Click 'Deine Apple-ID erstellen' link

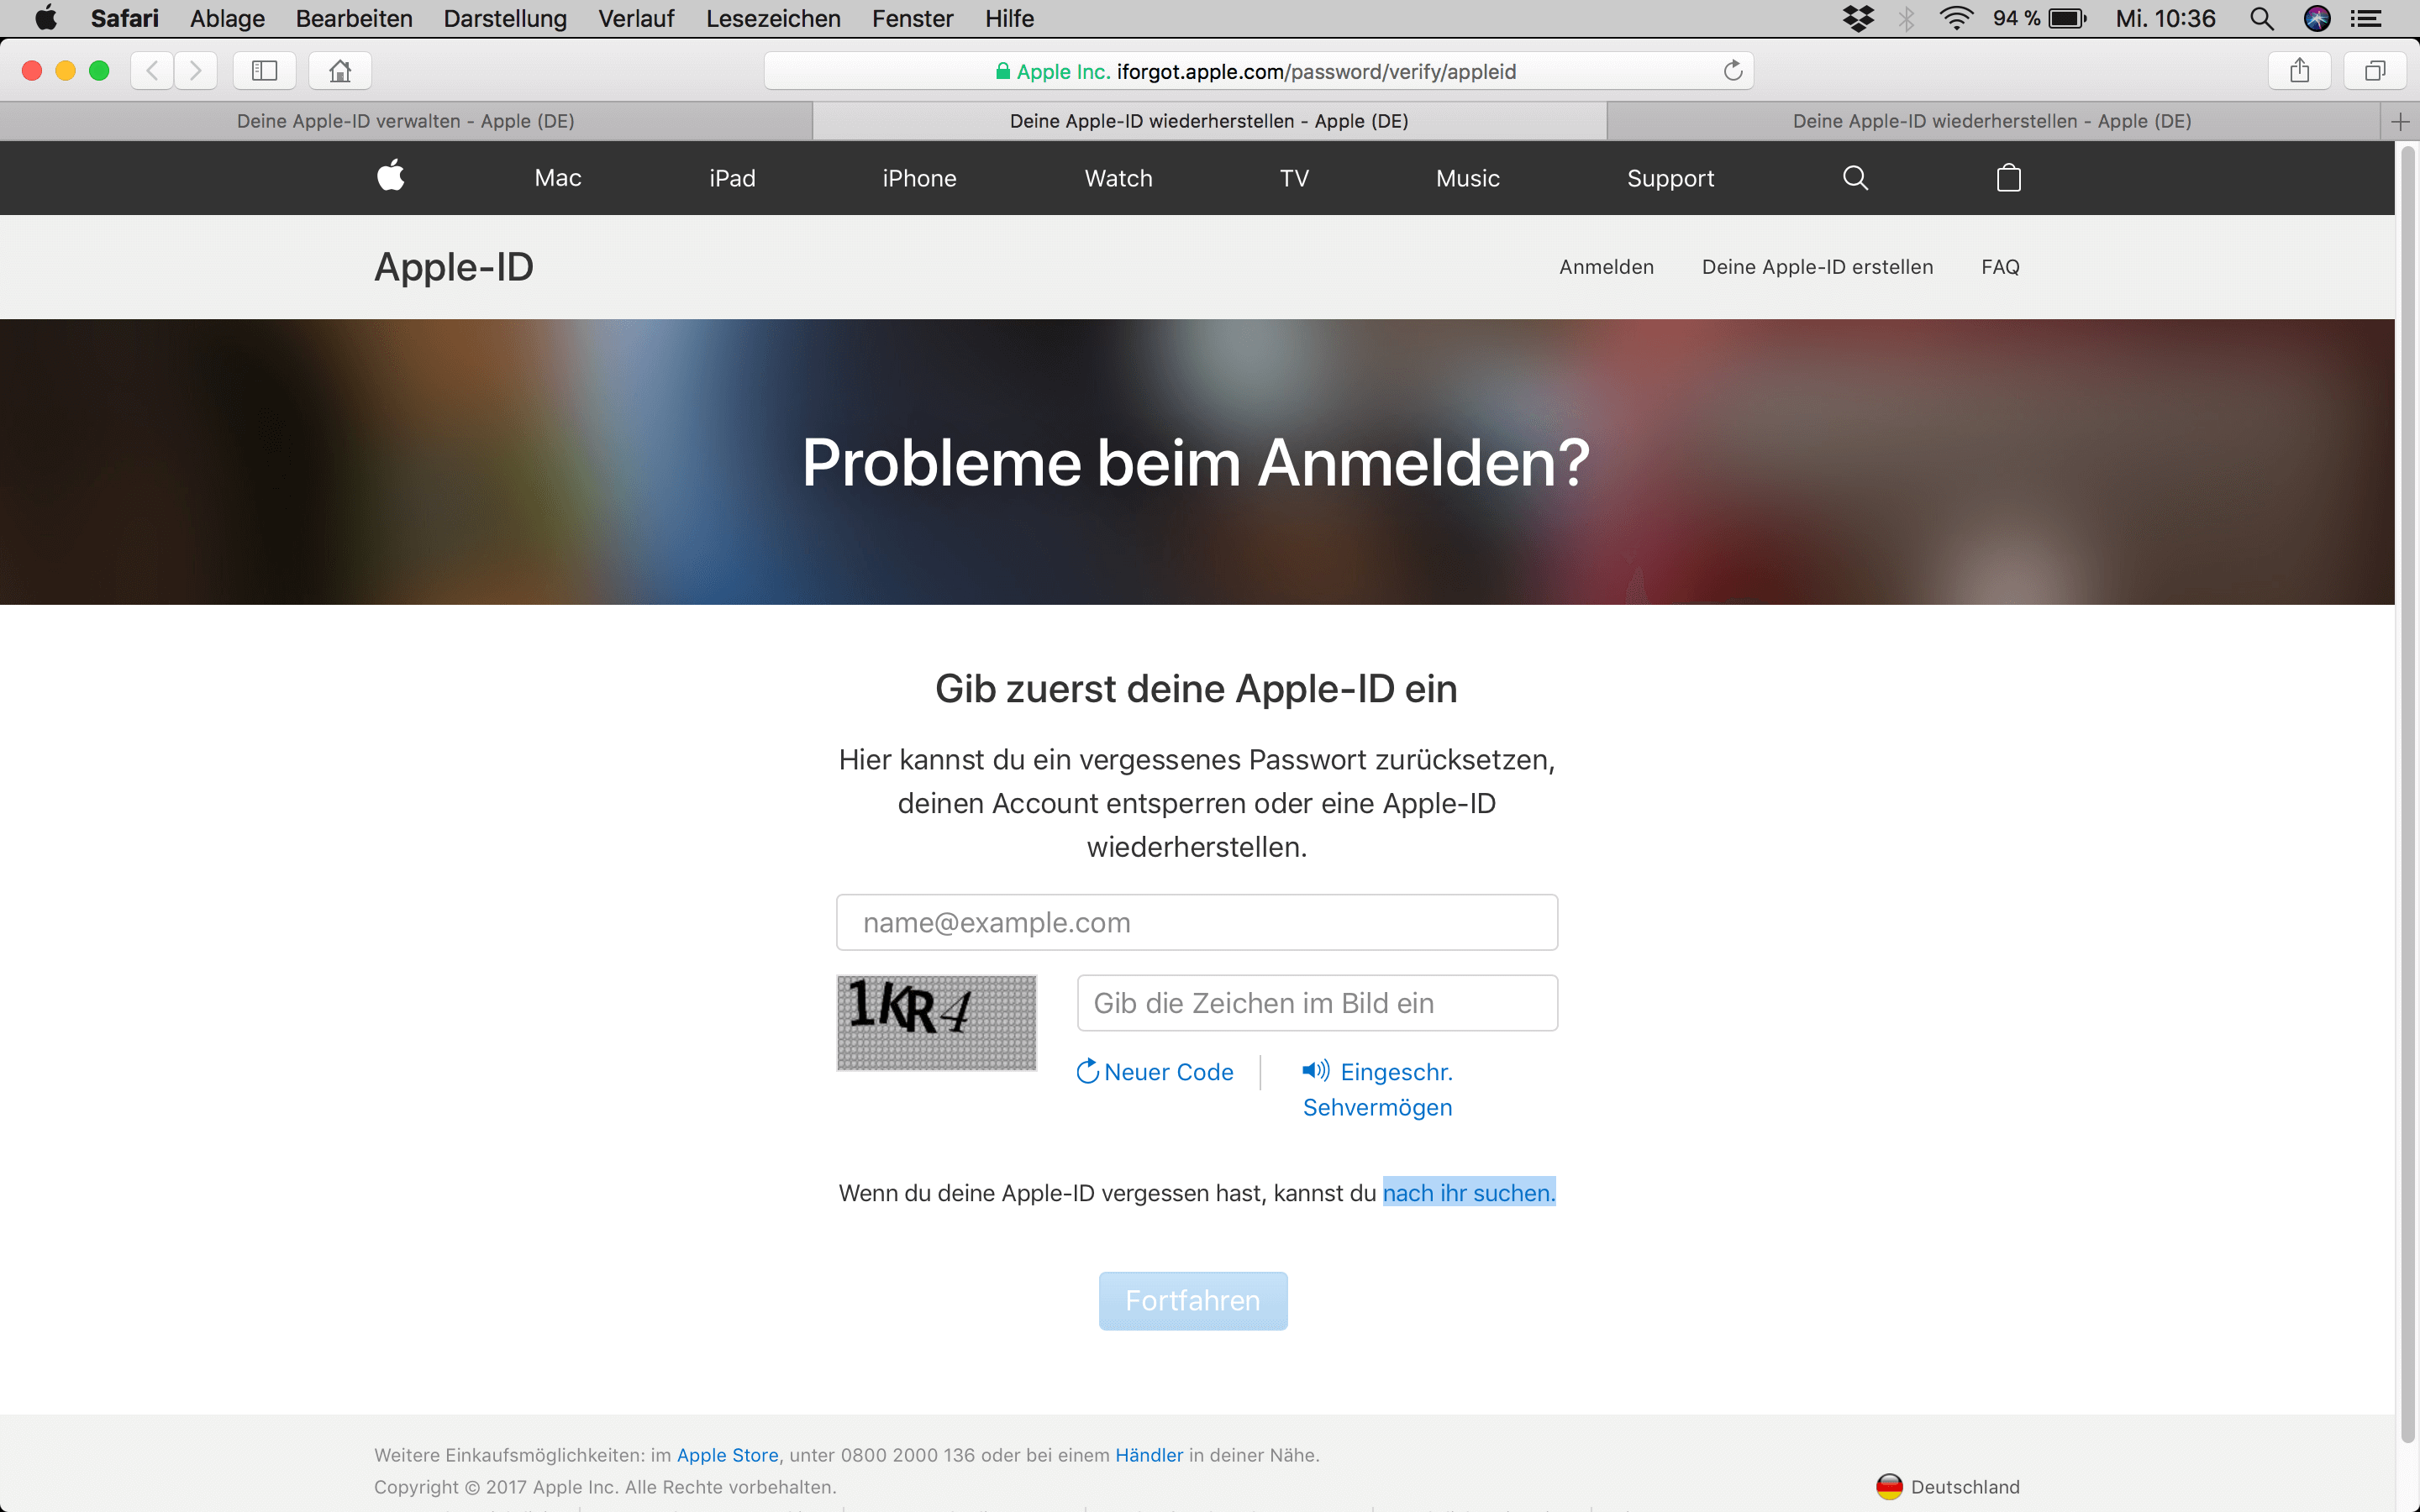[x=1817, y=267]
